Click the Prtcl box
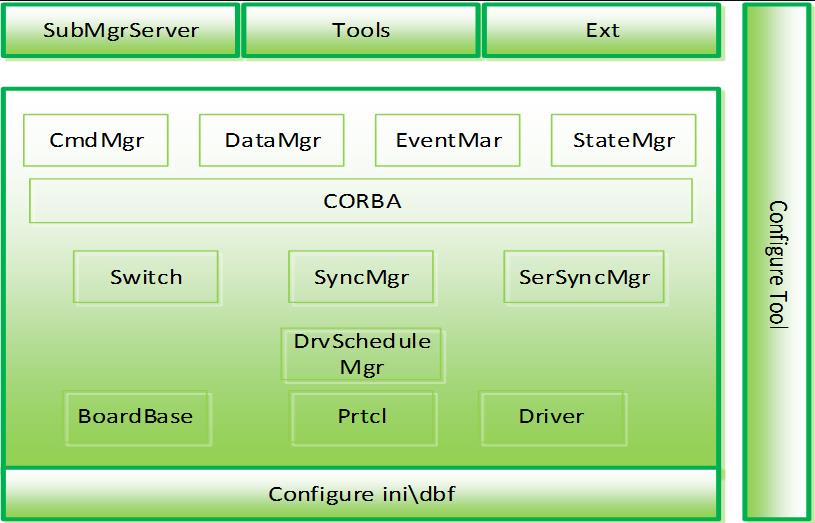 363,419
